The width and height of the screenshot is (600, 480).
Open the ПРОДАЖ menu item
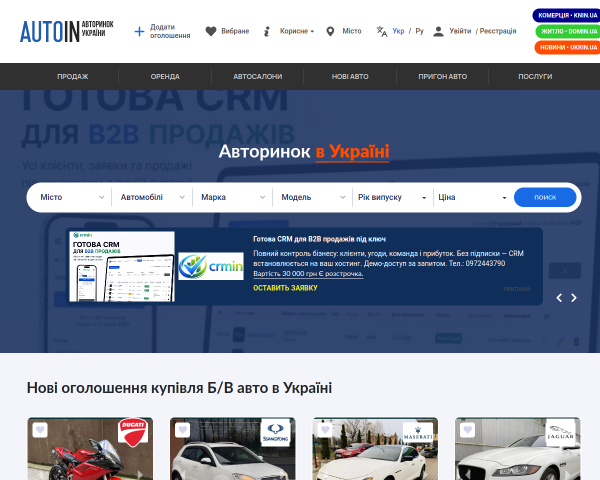(x=73, y=77)
